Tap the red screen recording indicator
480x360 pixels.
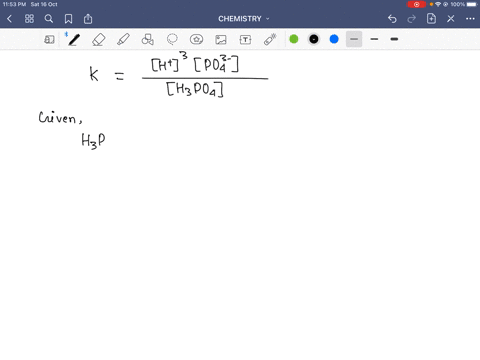tap(416, 4)
